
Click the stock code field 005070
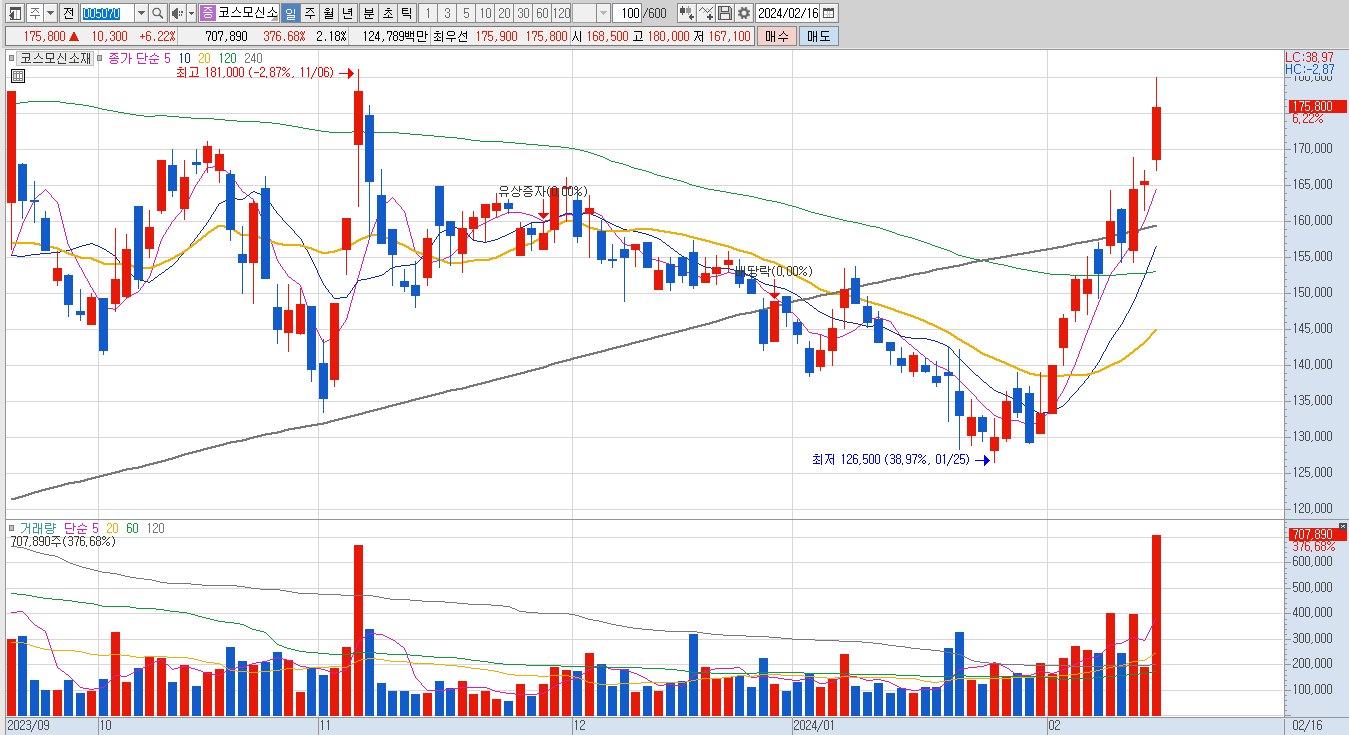106,13
